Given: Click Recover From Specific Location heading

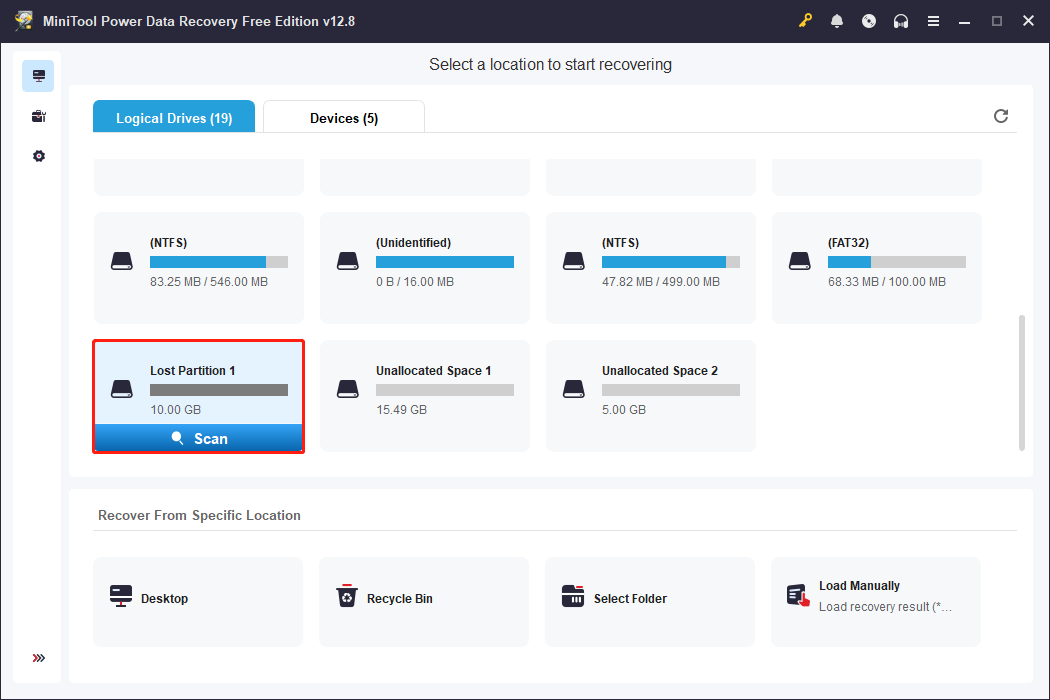Looking at the screenshot, I should pos(200,515).
